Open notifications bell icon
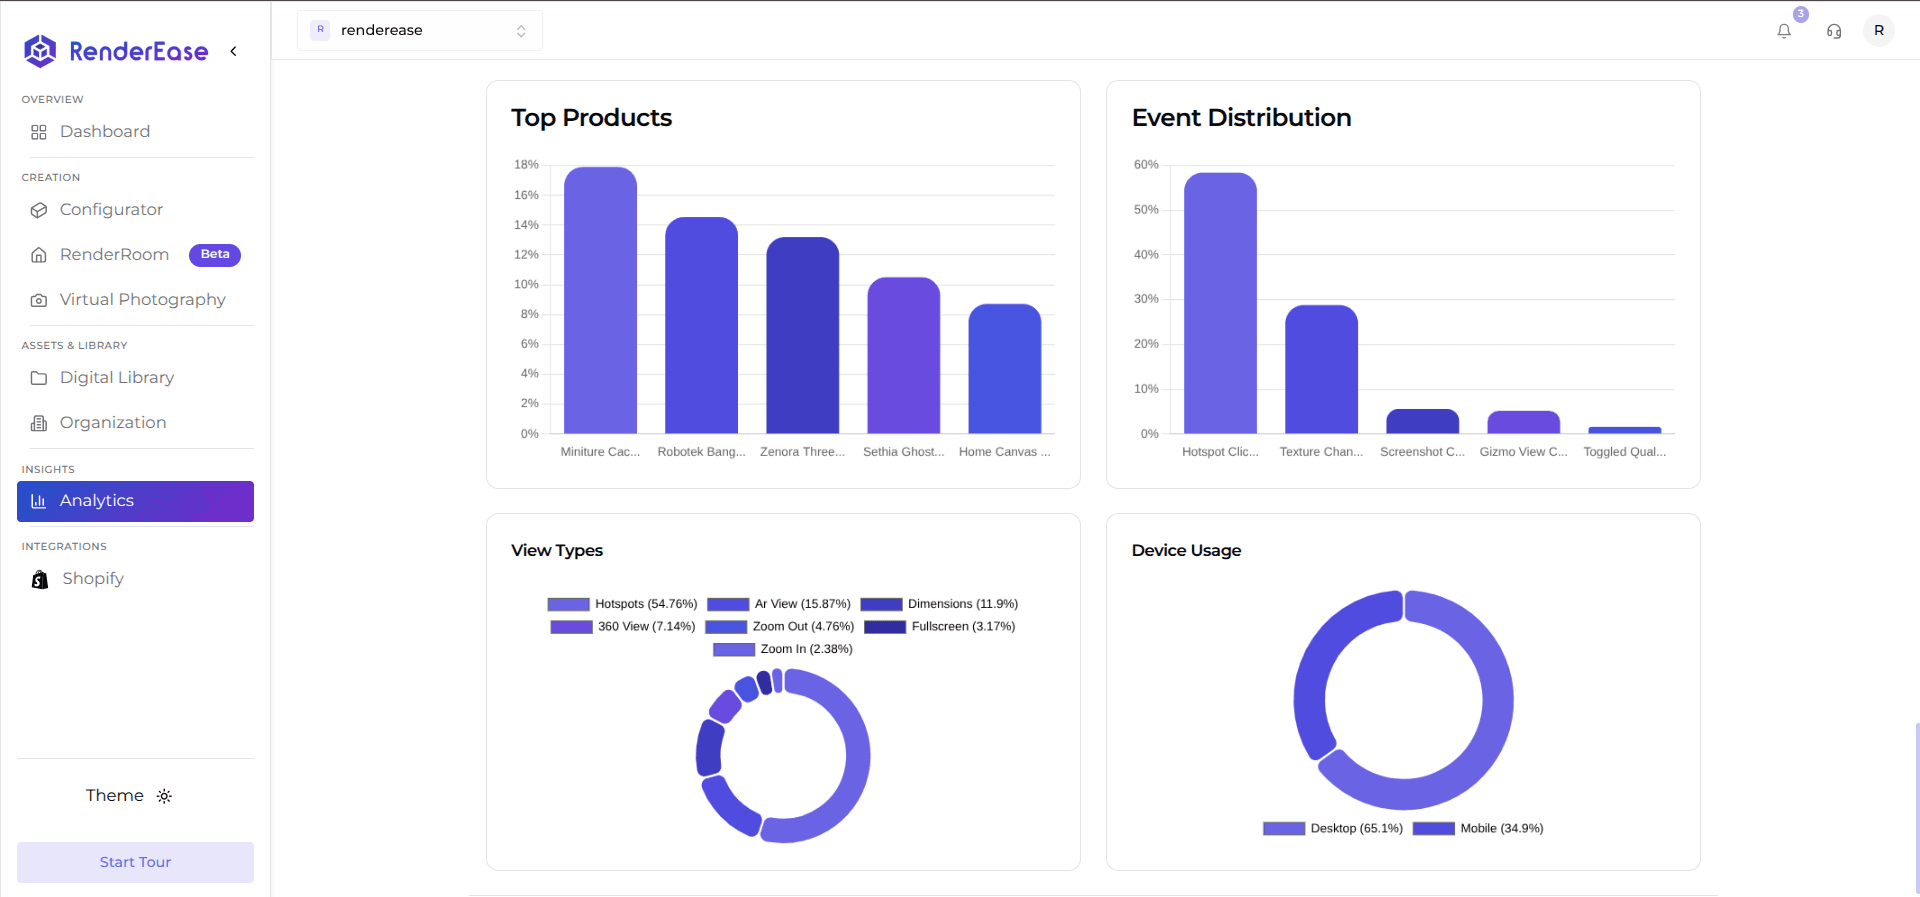 [x=1784, y=31]
